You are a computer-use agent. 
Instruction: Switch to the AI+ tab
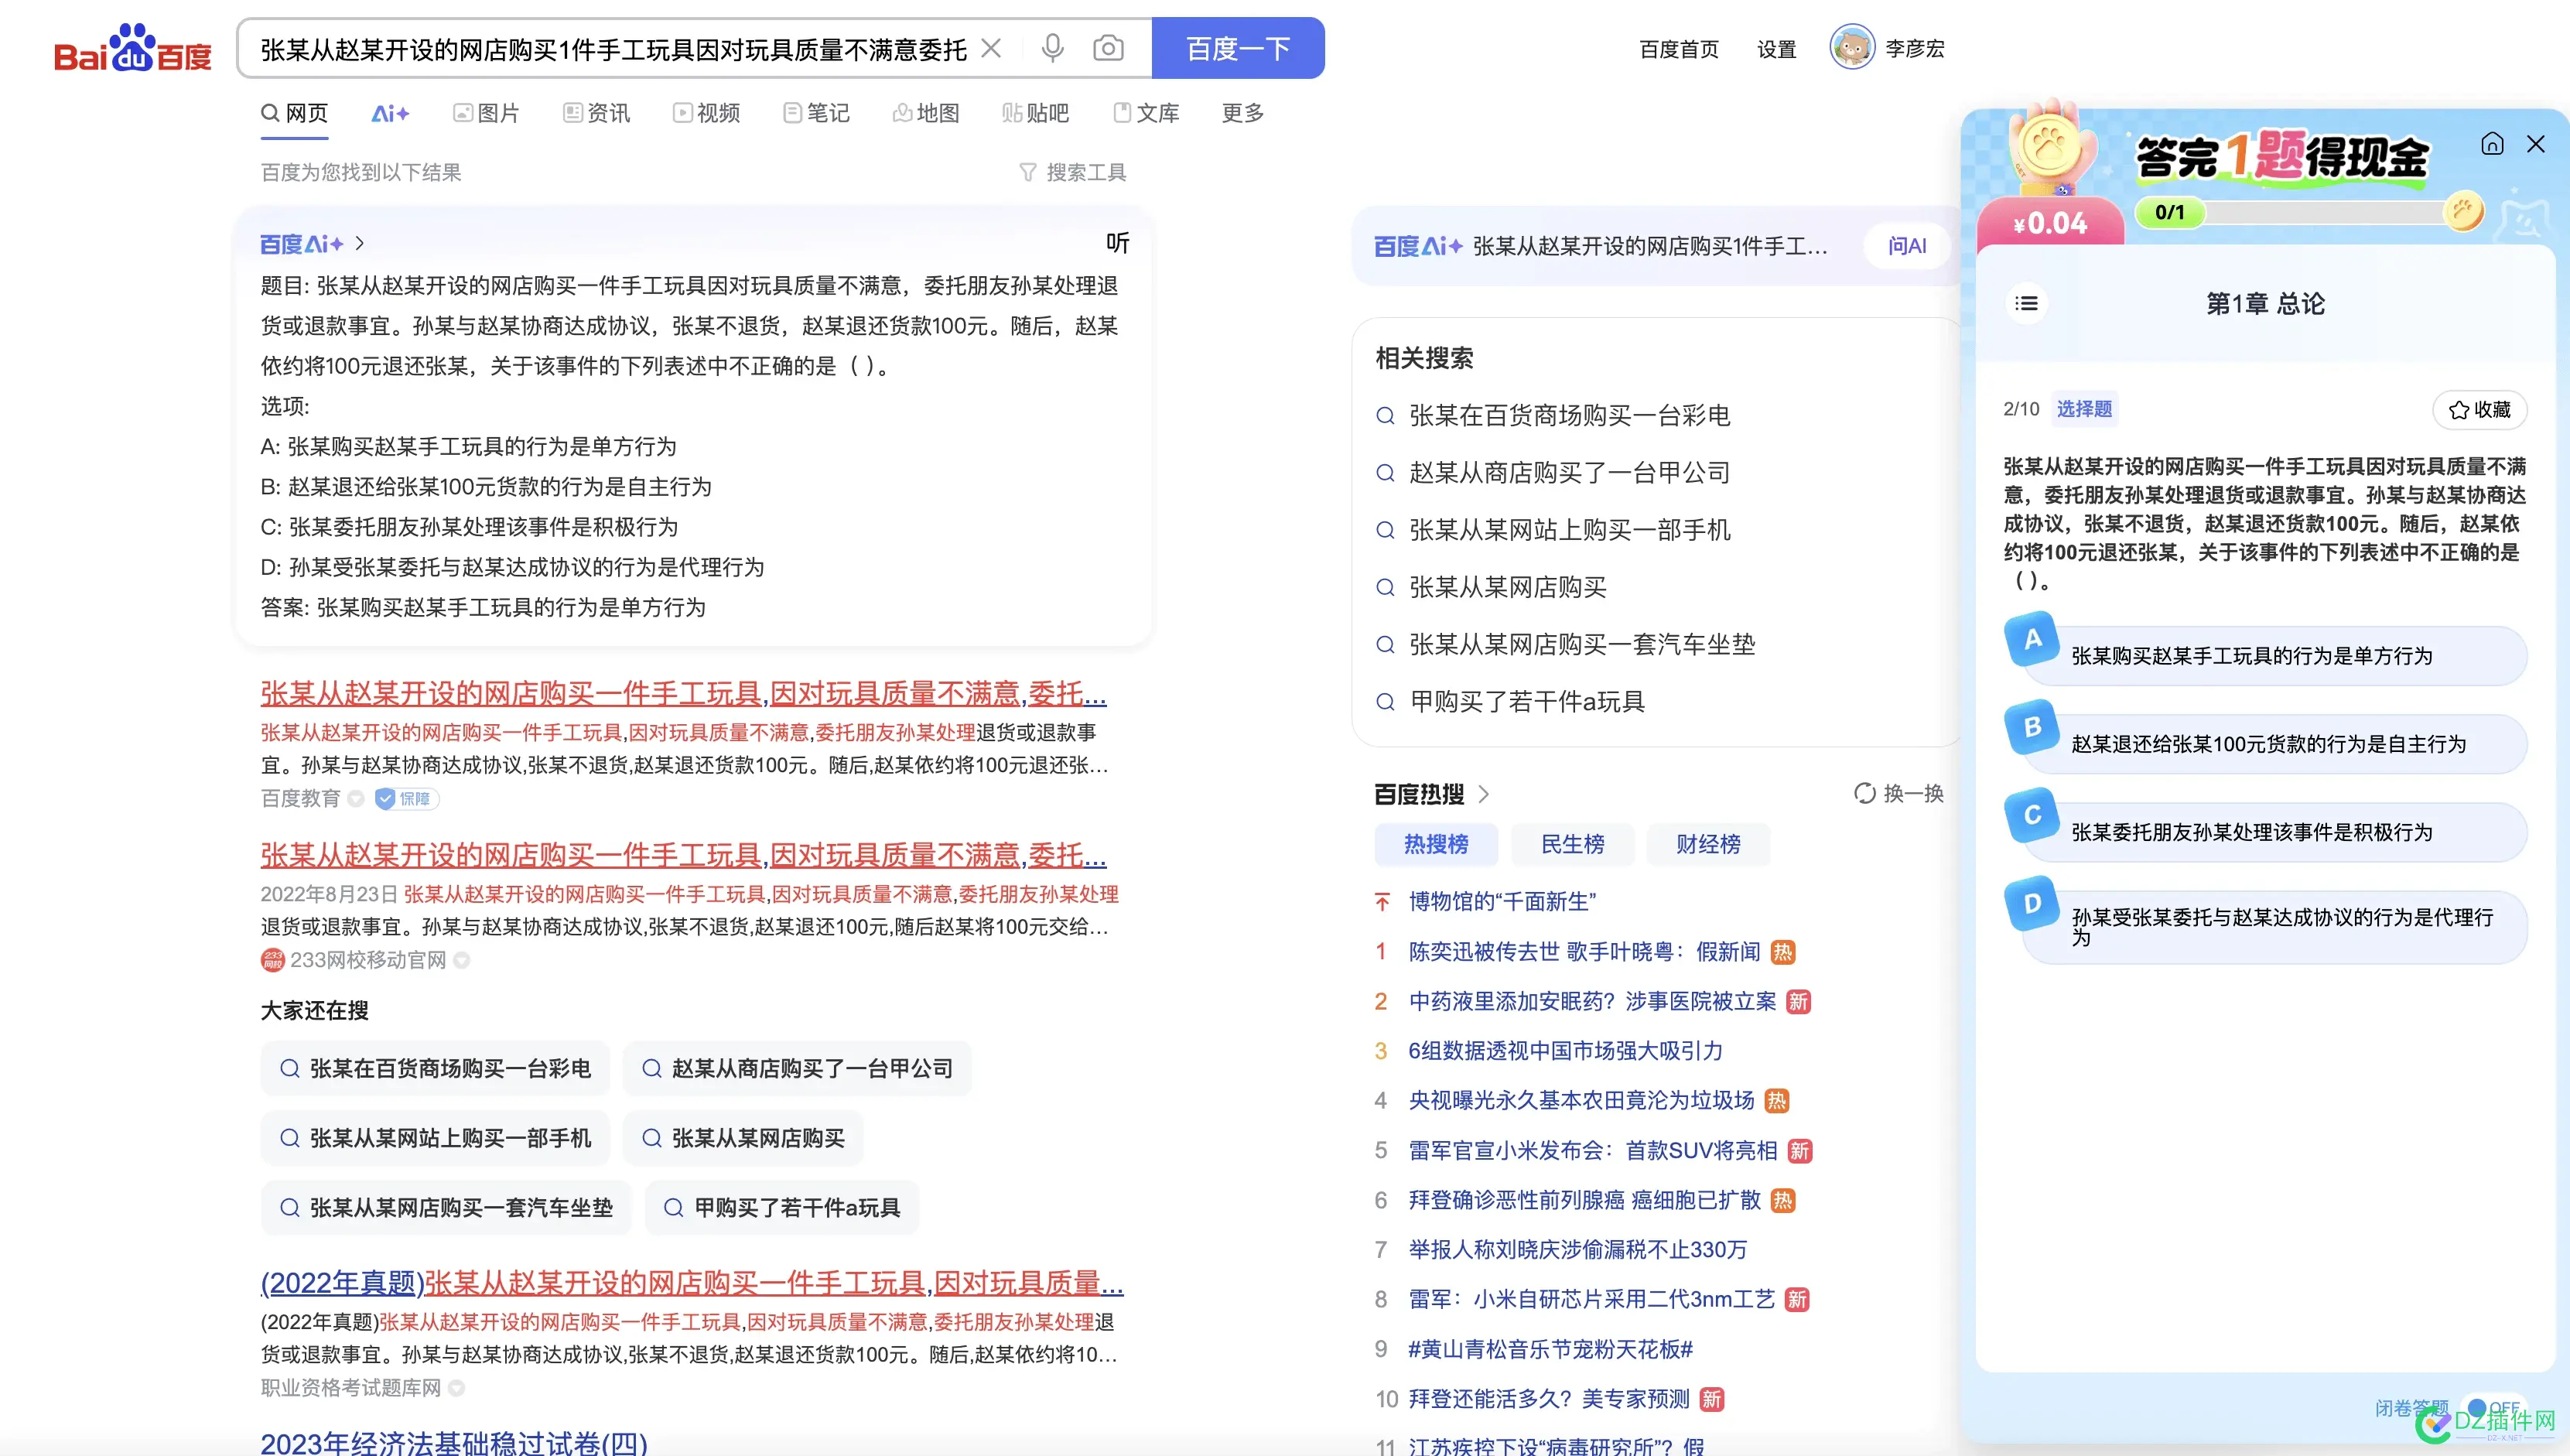[390, 113]
